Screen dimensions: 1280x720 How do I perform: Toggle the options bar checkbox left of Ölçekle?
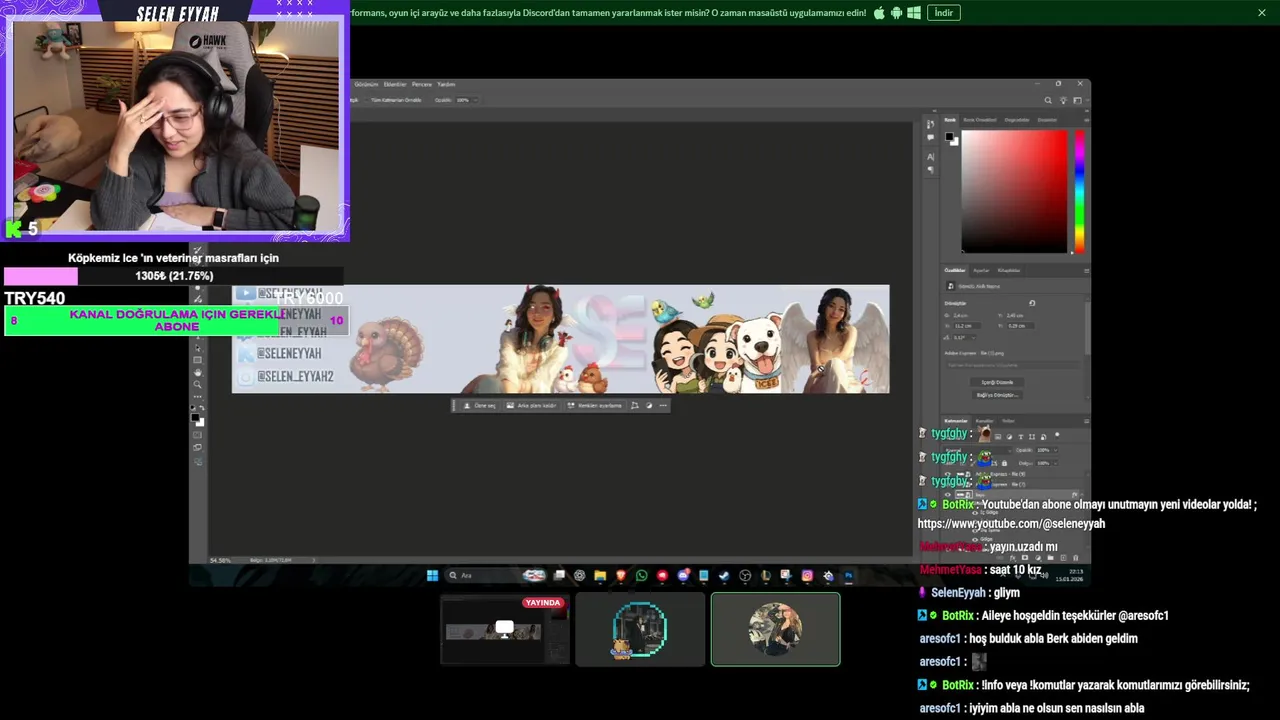click(x=366, y=100)
